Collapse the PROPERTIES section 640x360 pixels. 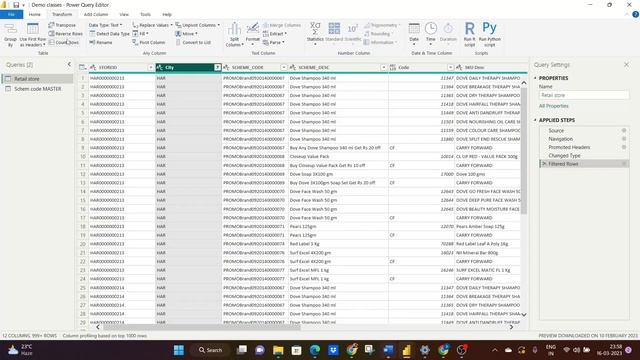535,78
